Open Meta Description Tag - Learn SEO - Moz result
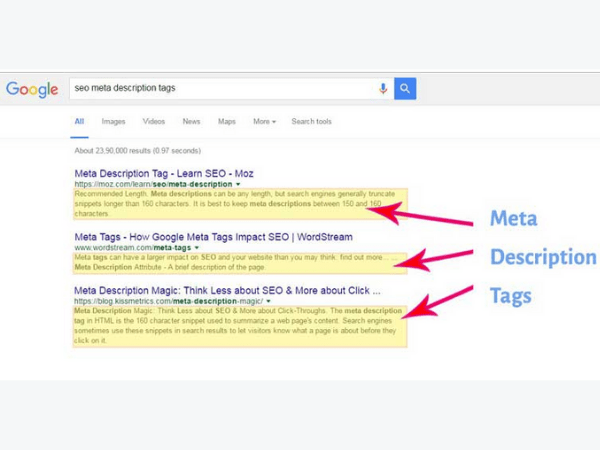The height and width of the screenshot is (450, 600). (164, 173)
